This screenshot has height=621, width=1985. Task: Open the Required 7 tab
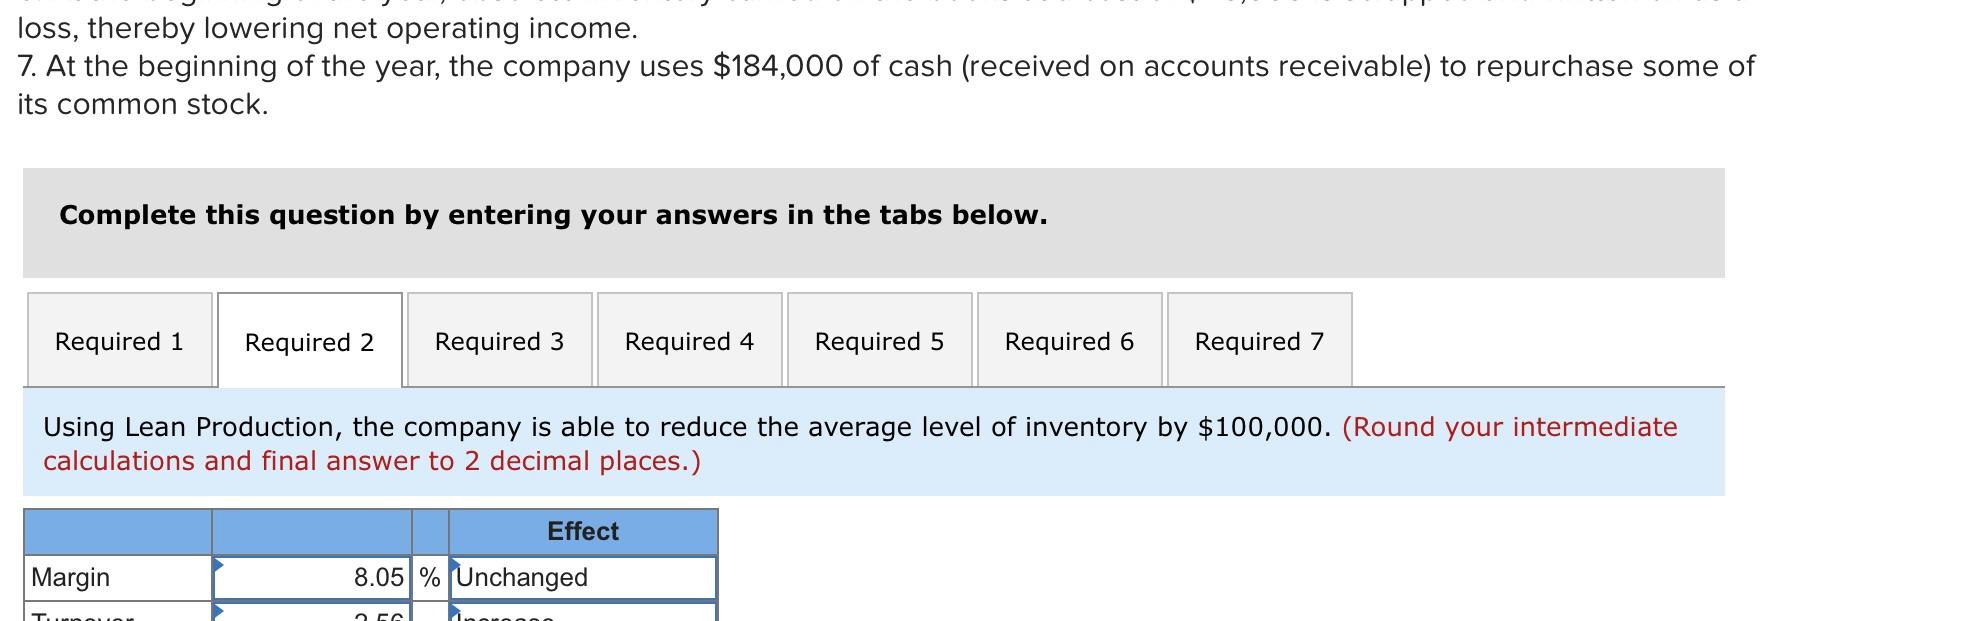[x=1259, y=341]
